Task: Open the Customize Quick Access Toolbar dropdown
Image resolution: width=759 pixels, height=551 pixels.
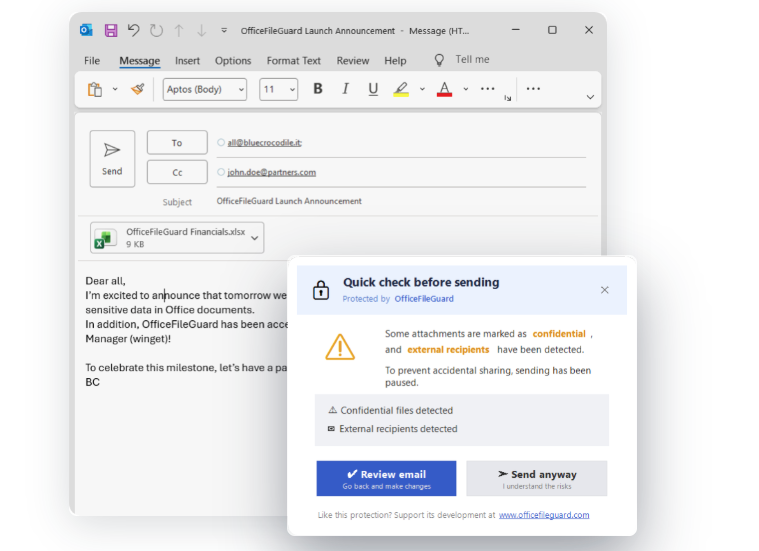Action: point(224,31)
